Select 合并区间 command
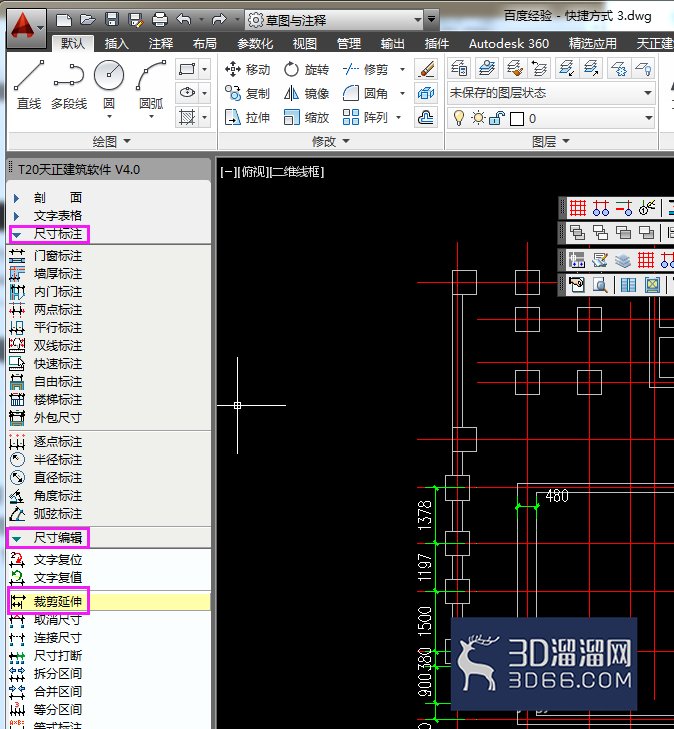This screenshot has height=729, width=674. (58, 691)
